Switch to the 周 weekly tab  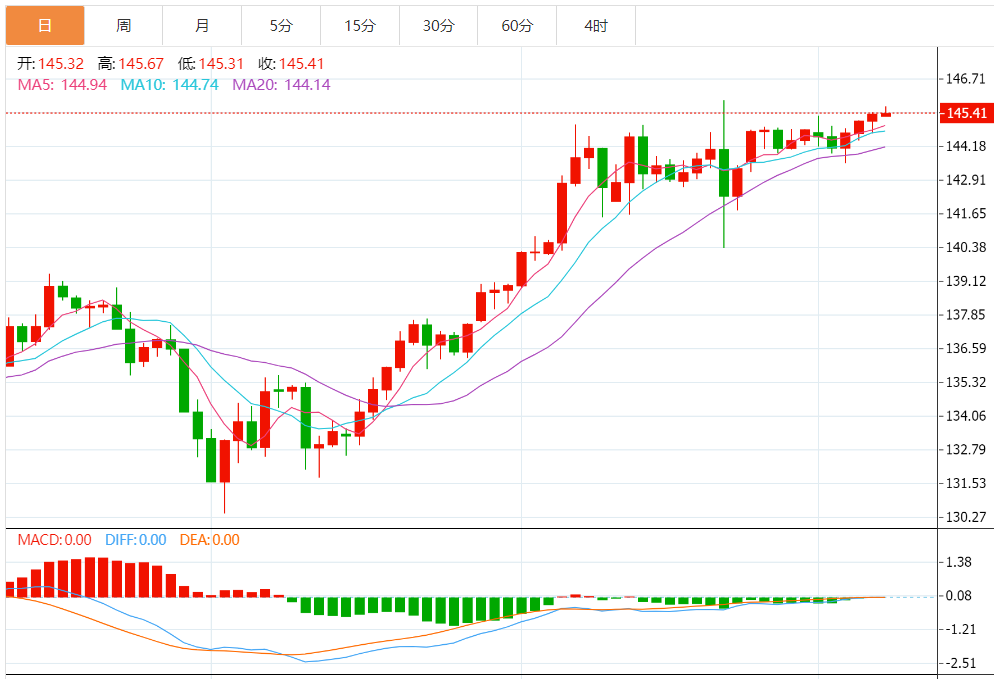pos(124,25)
